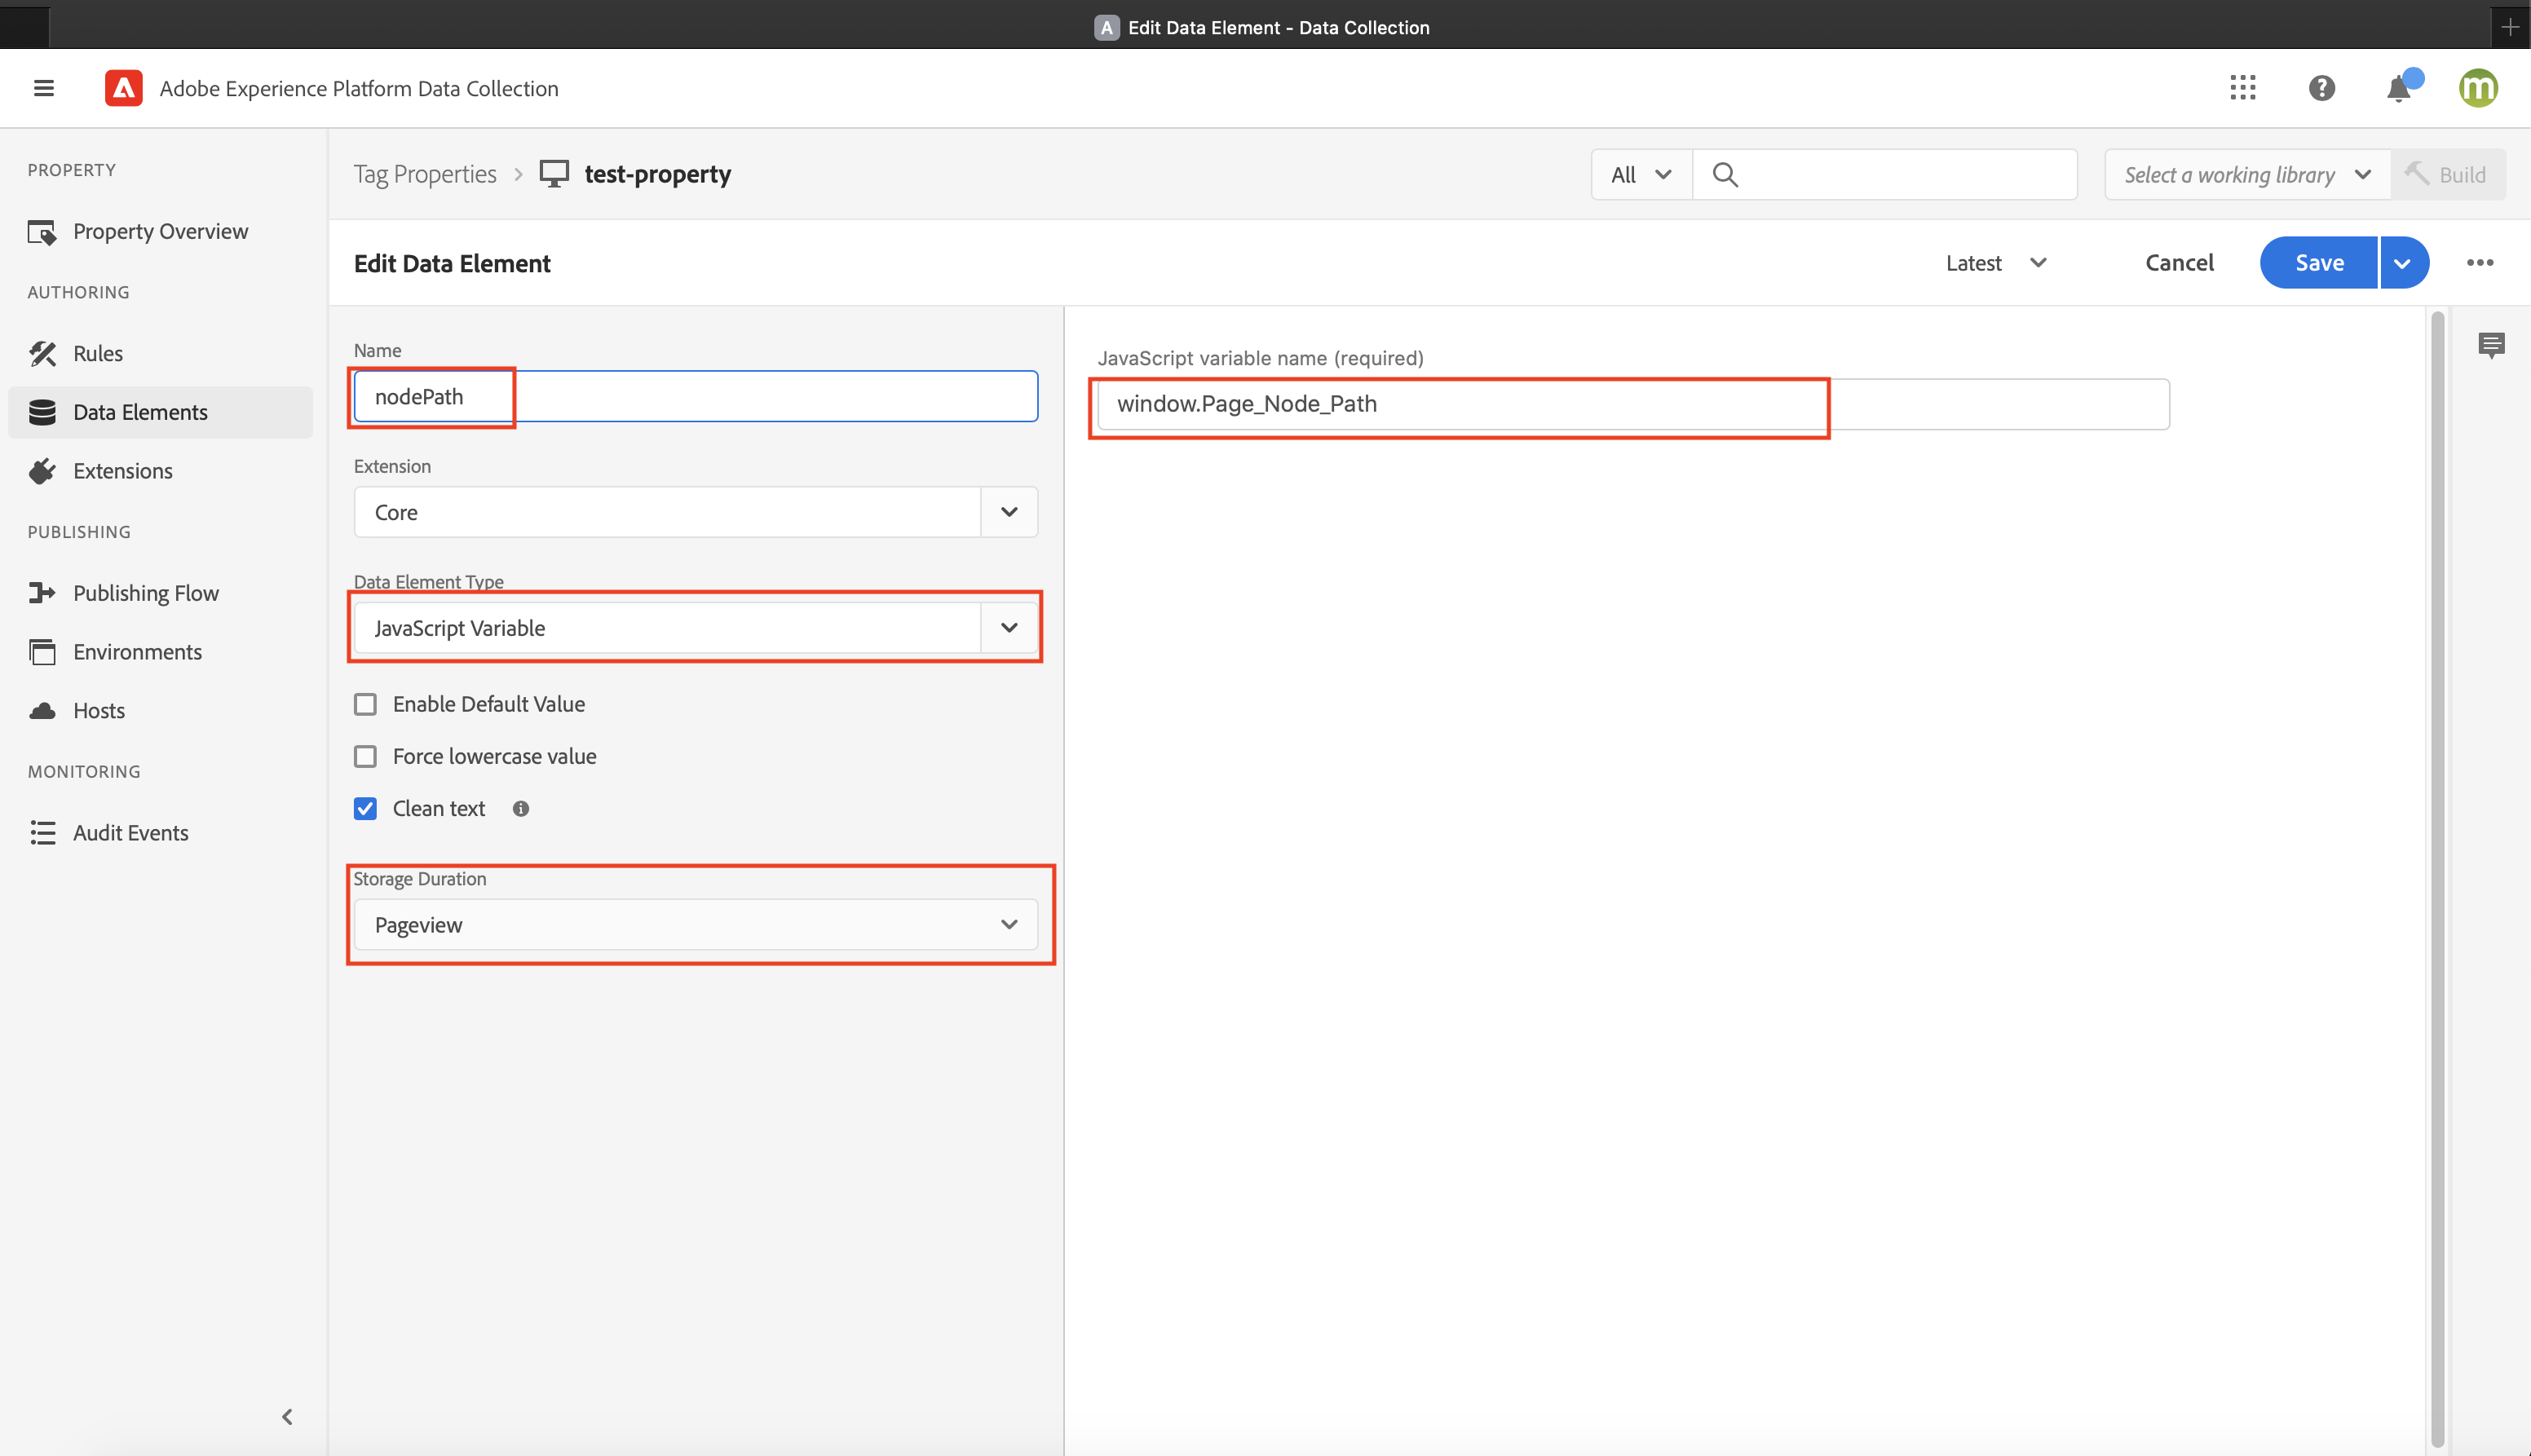Open the help question mark icon

click(x=2322, y=88)
